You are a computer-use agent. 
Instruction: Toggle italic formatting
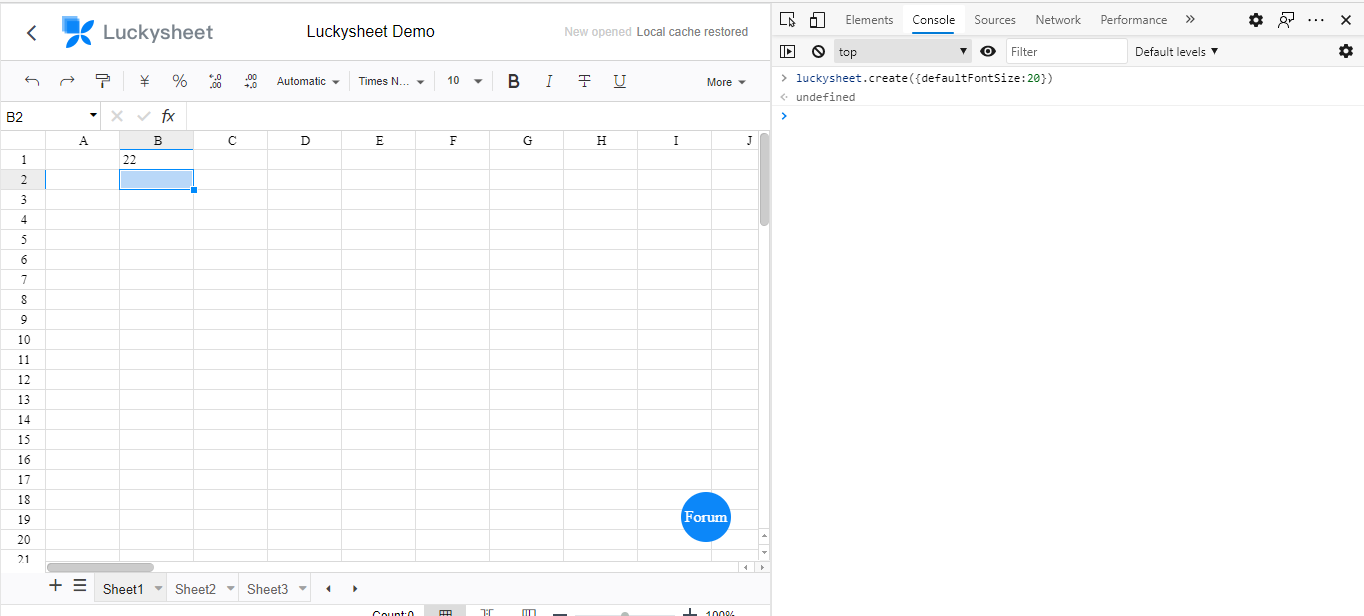coord(548,82)
